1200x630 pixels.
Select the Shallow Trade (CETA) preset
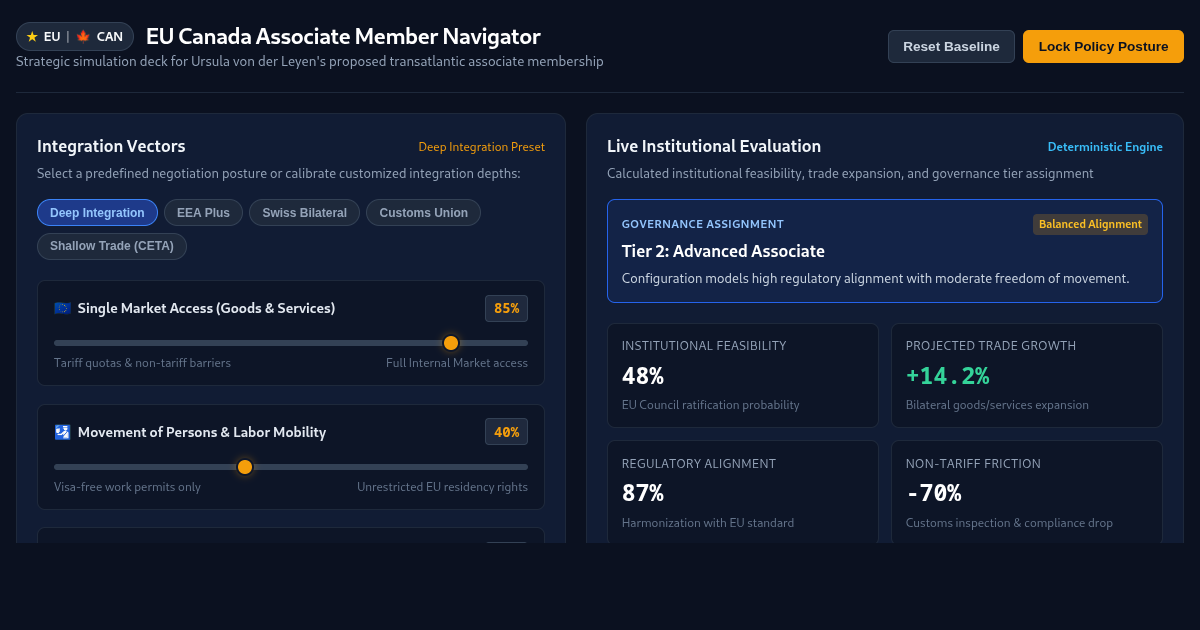(112, 247)
